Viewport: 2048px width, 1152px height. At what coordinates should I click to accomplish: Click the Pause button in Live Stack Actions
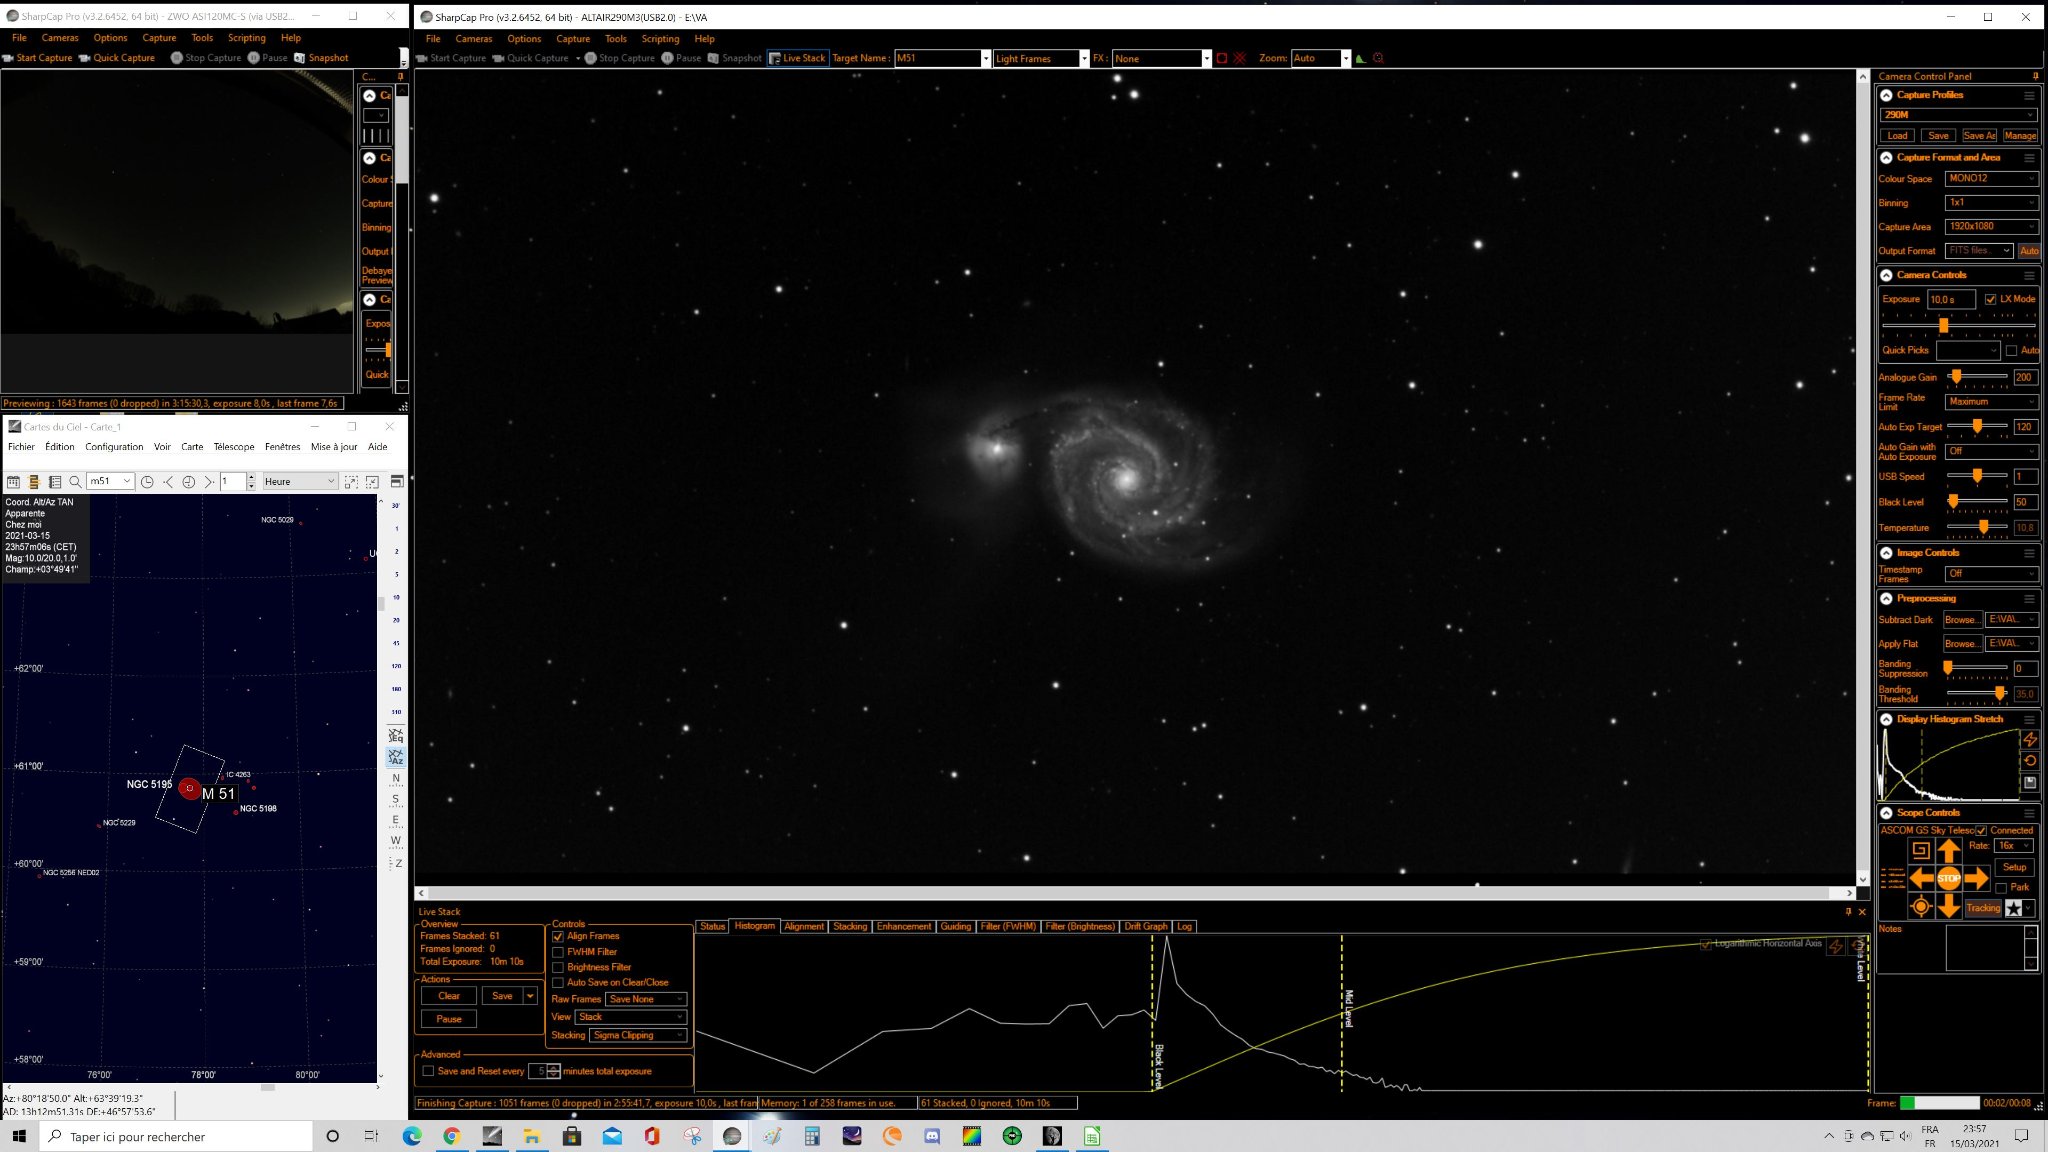pyautogui.click(x=449, y=1019)
